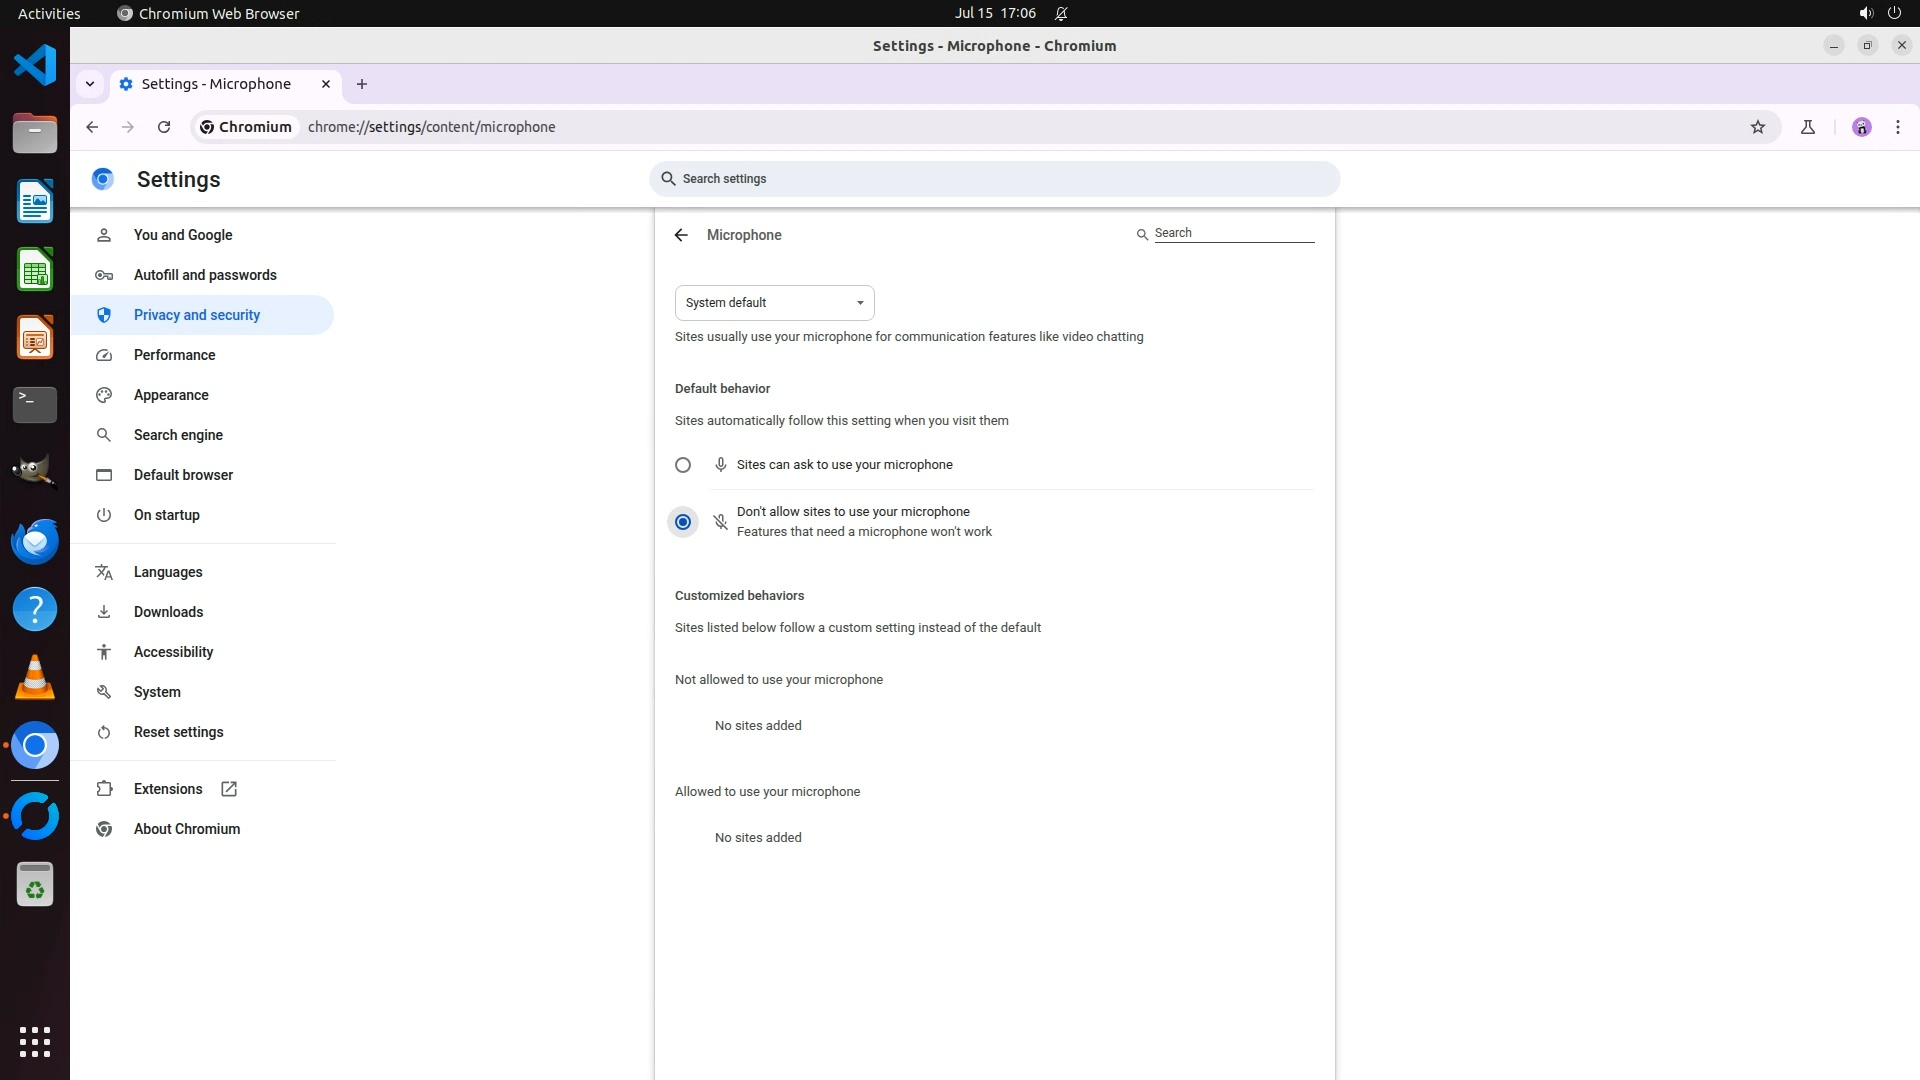The height and width of the screenshot is (1080, 1920).
Task: Click the Search settings field
Action: coord(994,179)
